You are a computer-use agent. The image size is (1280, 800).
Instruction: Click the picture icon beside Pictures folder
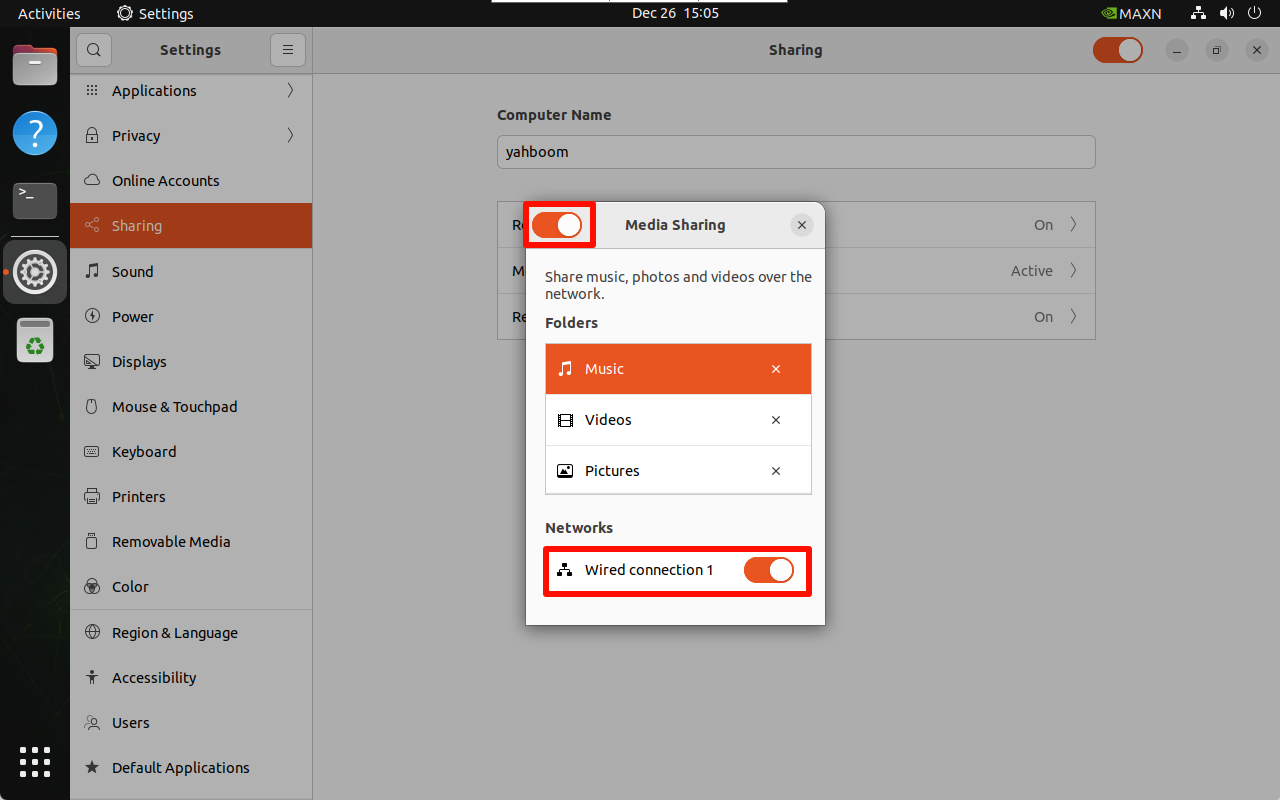tap(565, 470)
